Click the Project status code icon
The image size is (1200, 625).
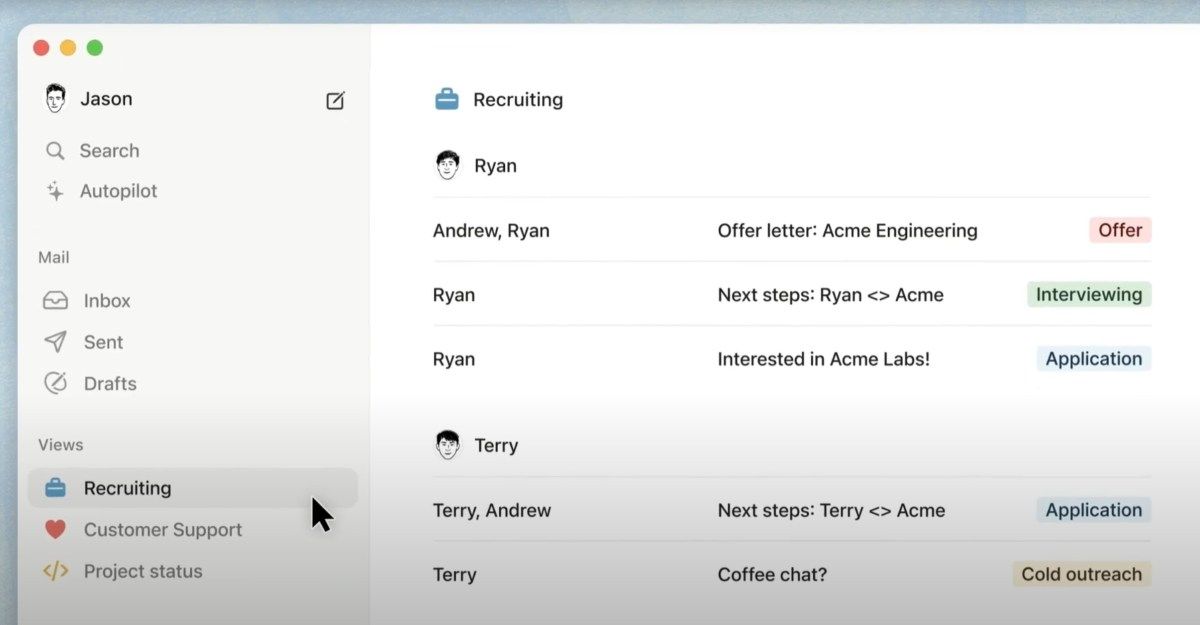click(x=54, y=571)
